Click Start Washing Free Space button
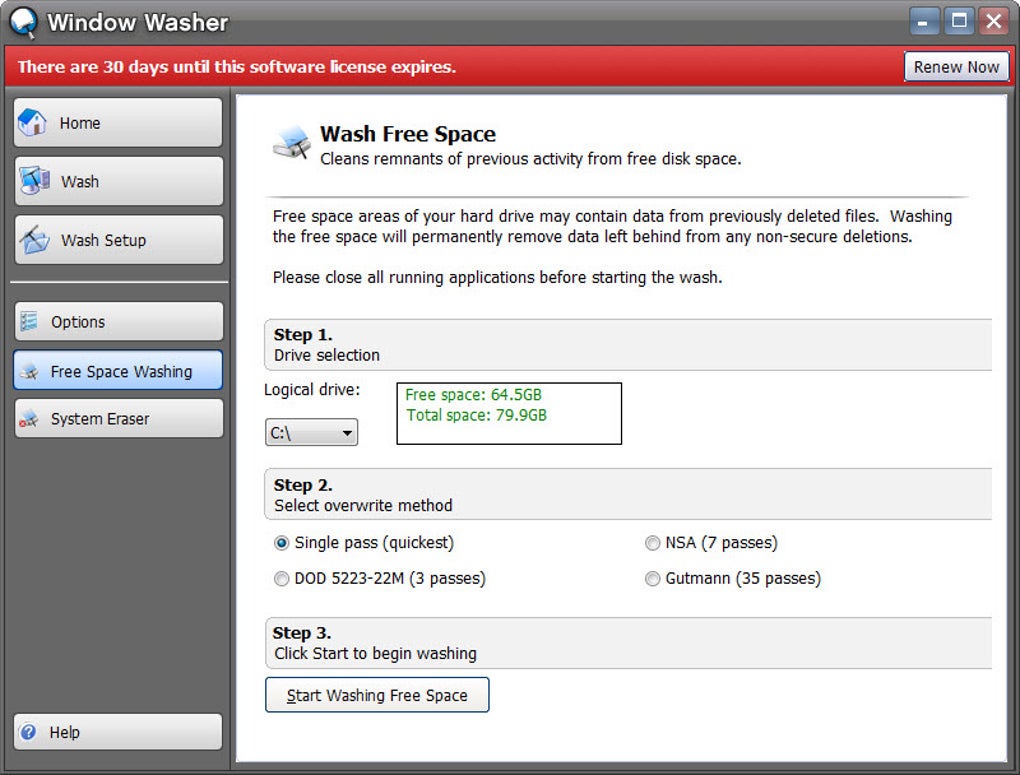 coord(377,695)
